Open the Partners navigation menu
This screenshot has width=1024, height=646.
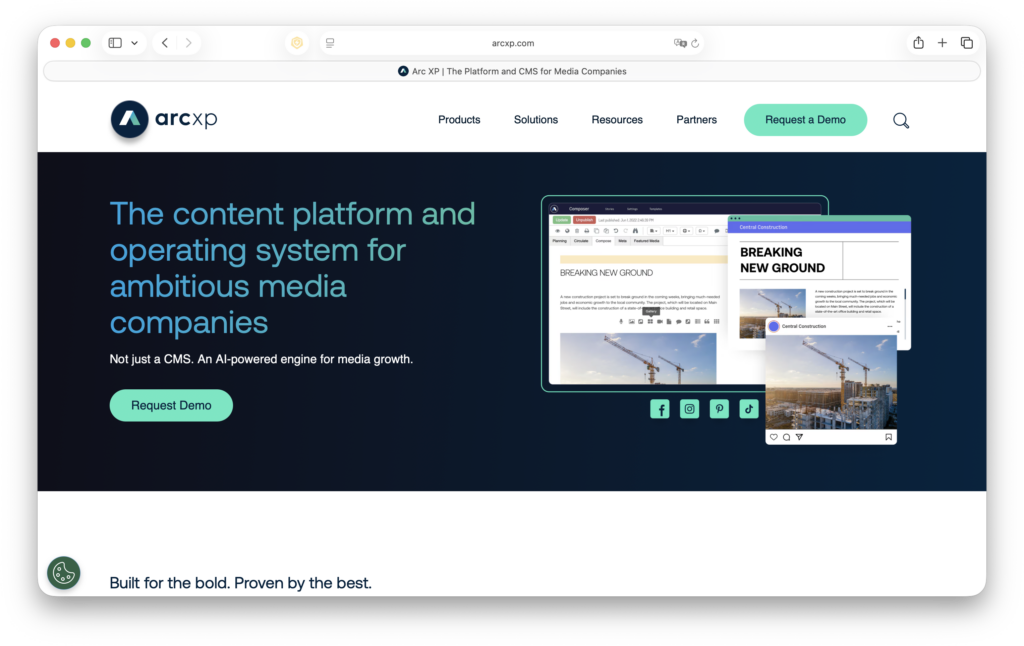pos(696,120)
